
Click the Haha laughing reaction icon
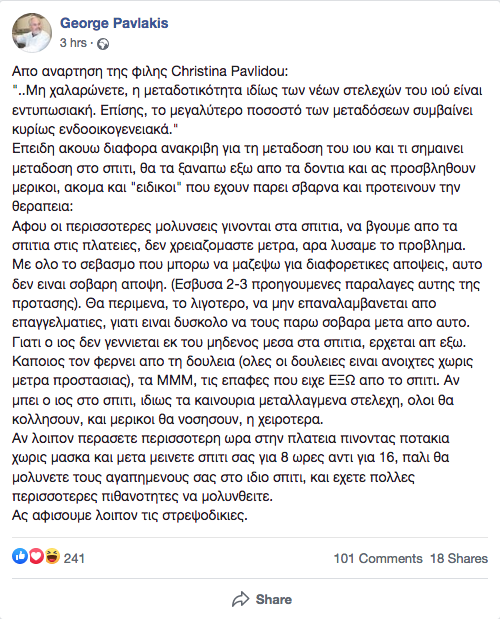click(52, 556)
